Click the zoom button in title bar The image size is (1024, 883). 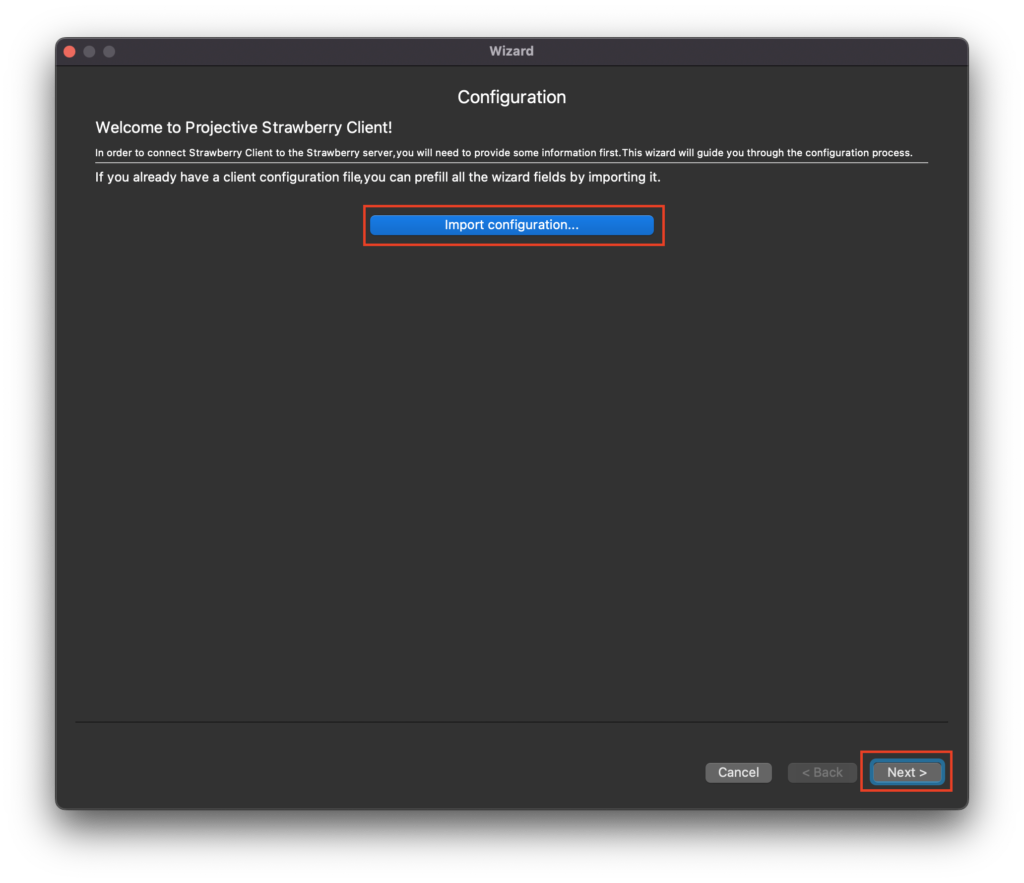(109, 51)
